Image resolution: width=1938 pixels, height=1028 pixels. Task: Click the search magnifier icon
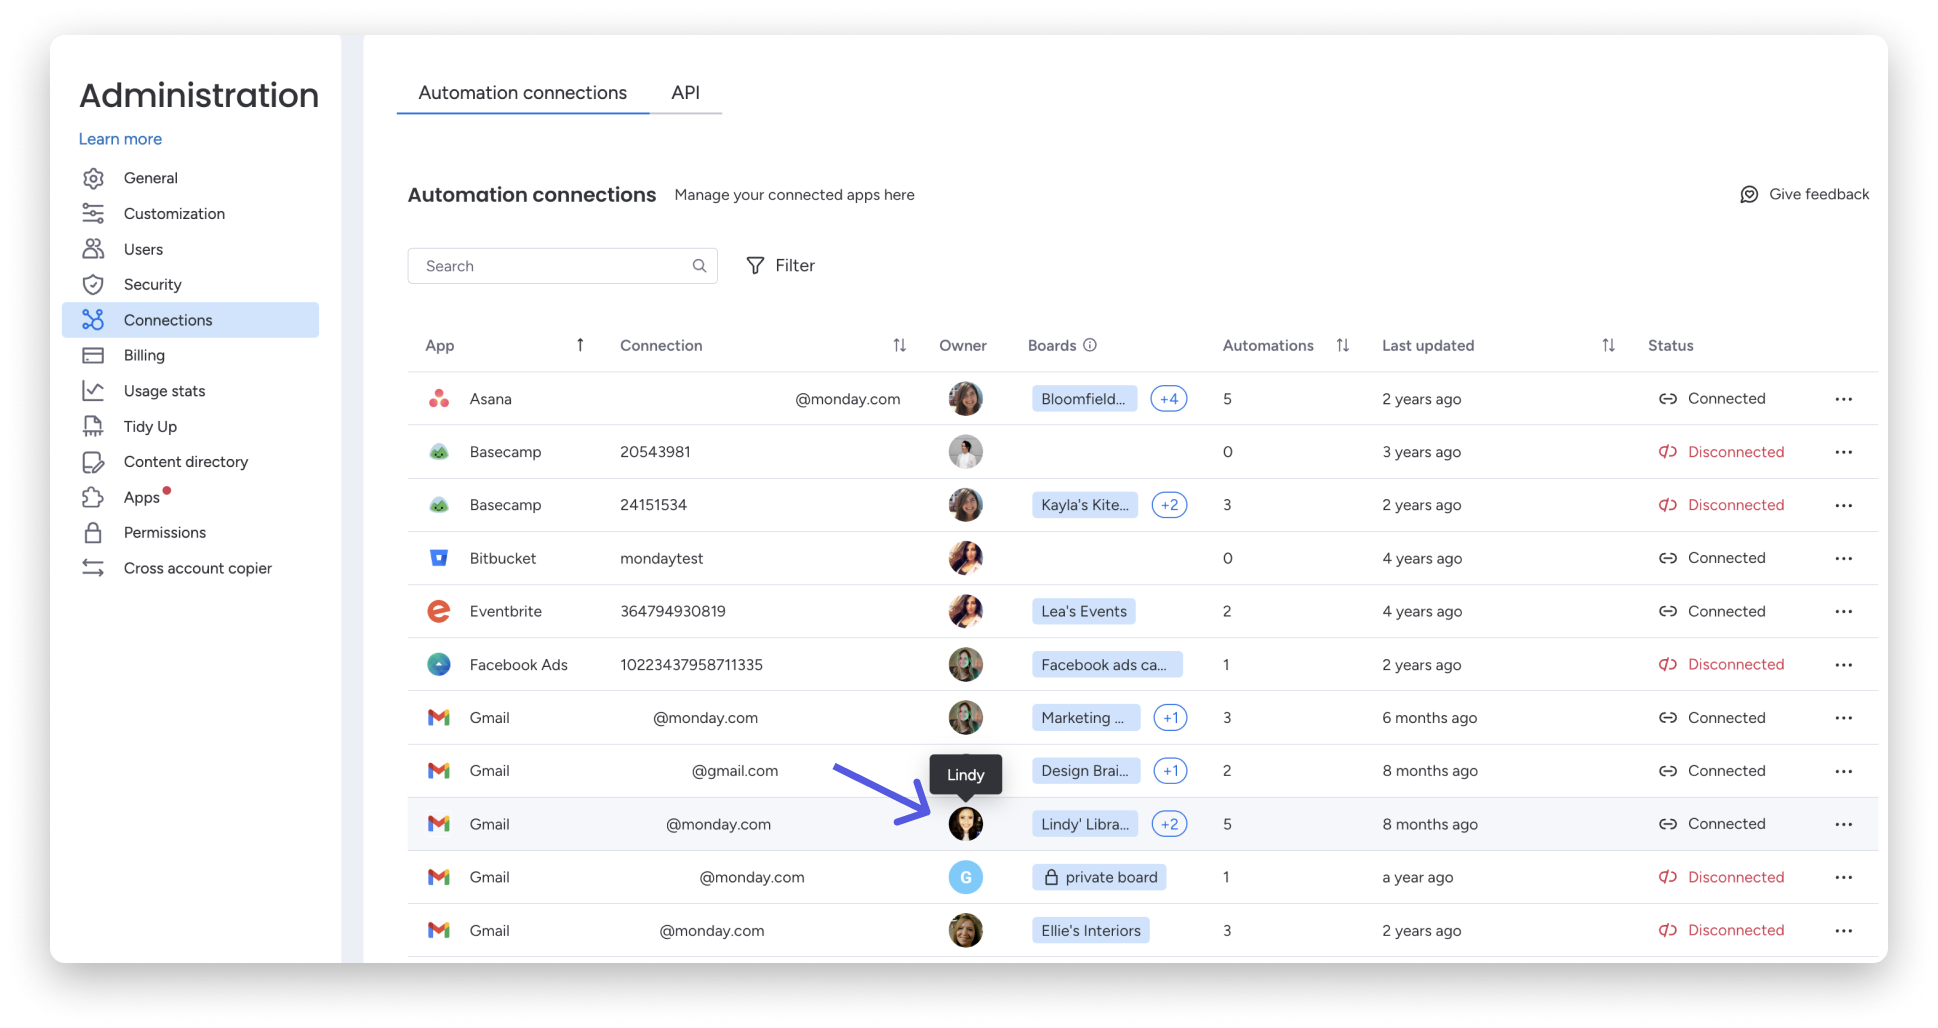tap(699, 266)
